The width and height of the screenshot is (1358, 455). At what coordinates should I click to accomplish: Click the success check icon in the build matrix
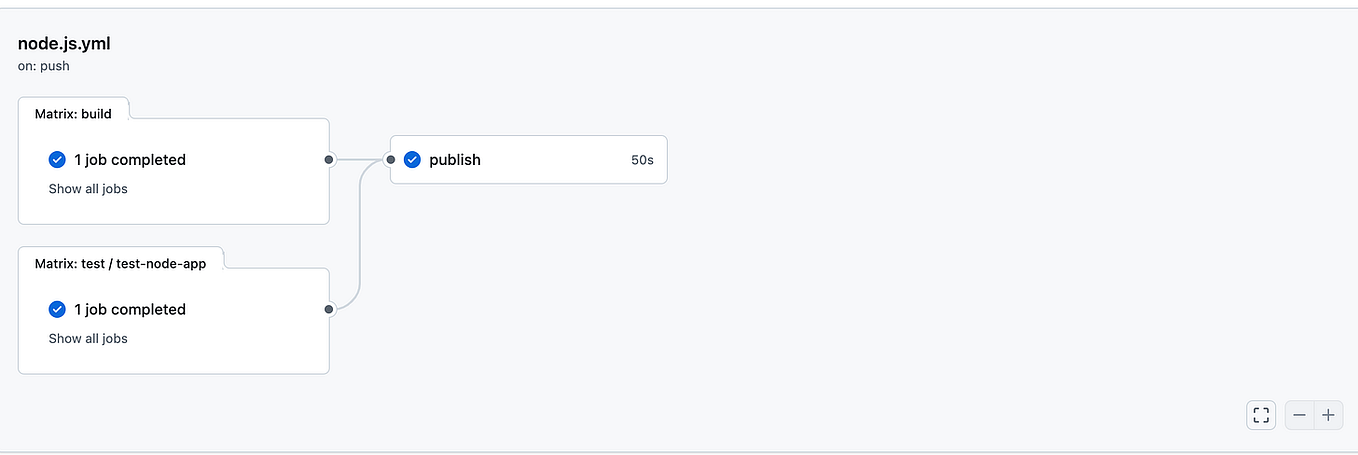click(x=57, y=160)
